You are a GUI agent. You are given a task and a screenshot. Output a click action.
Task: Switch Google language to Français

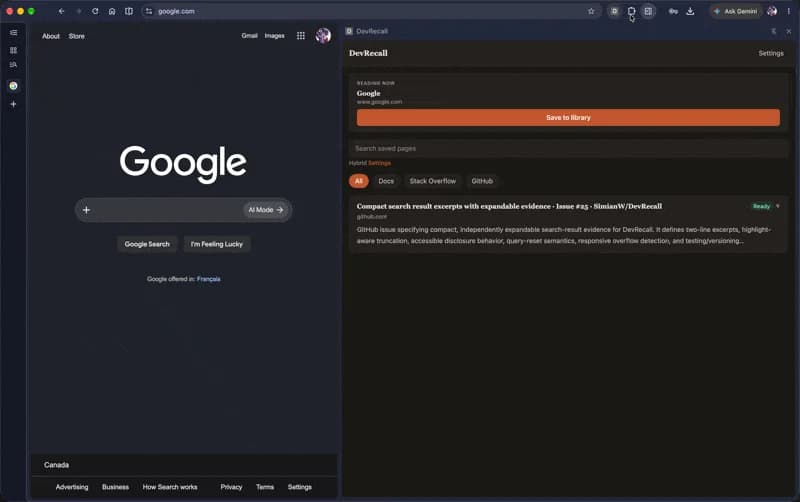coord(209,279)
